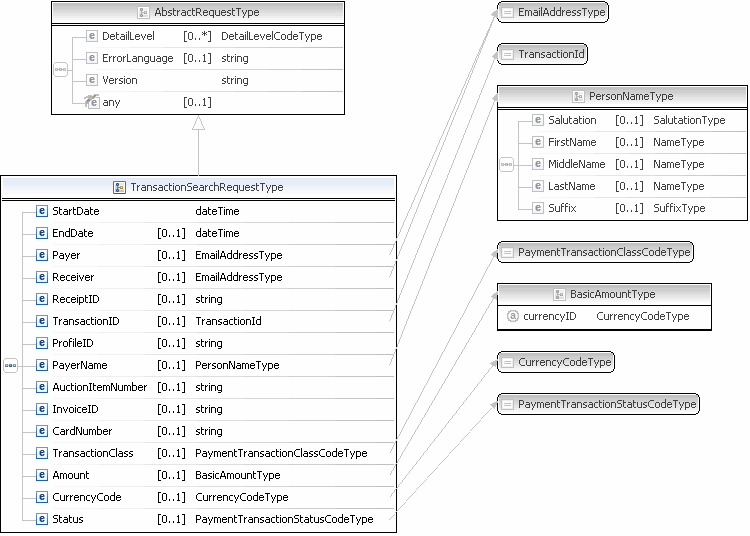Screen dimensions: 750x536
Task: Collapse the AbstractRequestType sequence connector
Action: click(x=61, y=69)
